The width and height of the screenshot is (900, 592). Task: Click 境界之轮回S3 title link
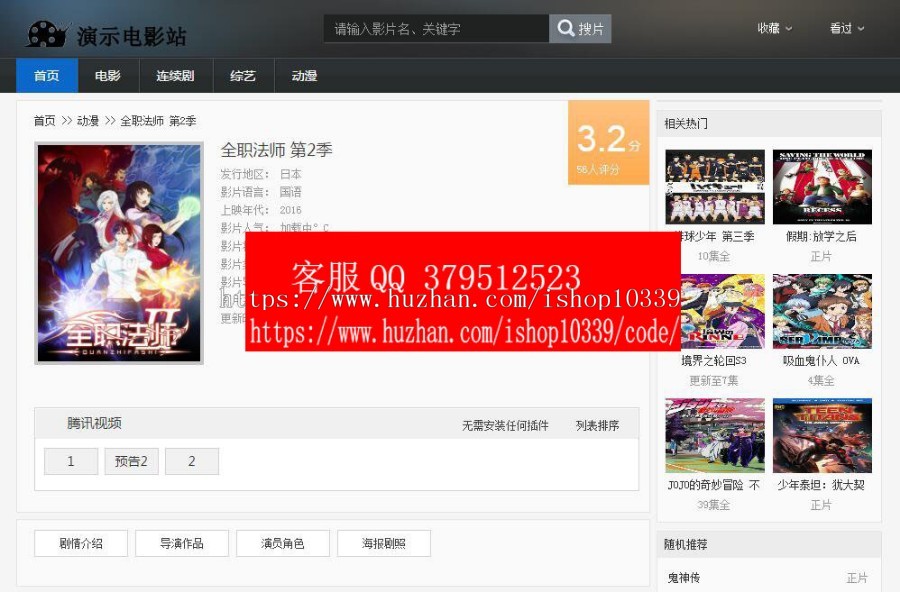point(714,361)
